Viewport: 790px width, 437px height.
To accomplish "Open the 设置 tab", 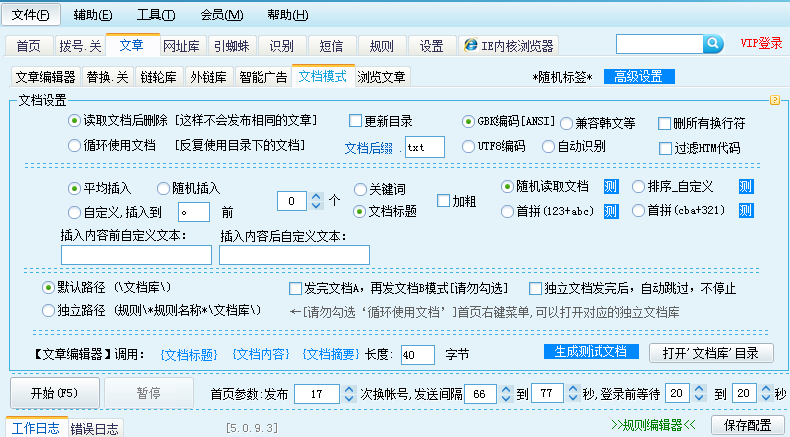I will (x=432, y=46).
